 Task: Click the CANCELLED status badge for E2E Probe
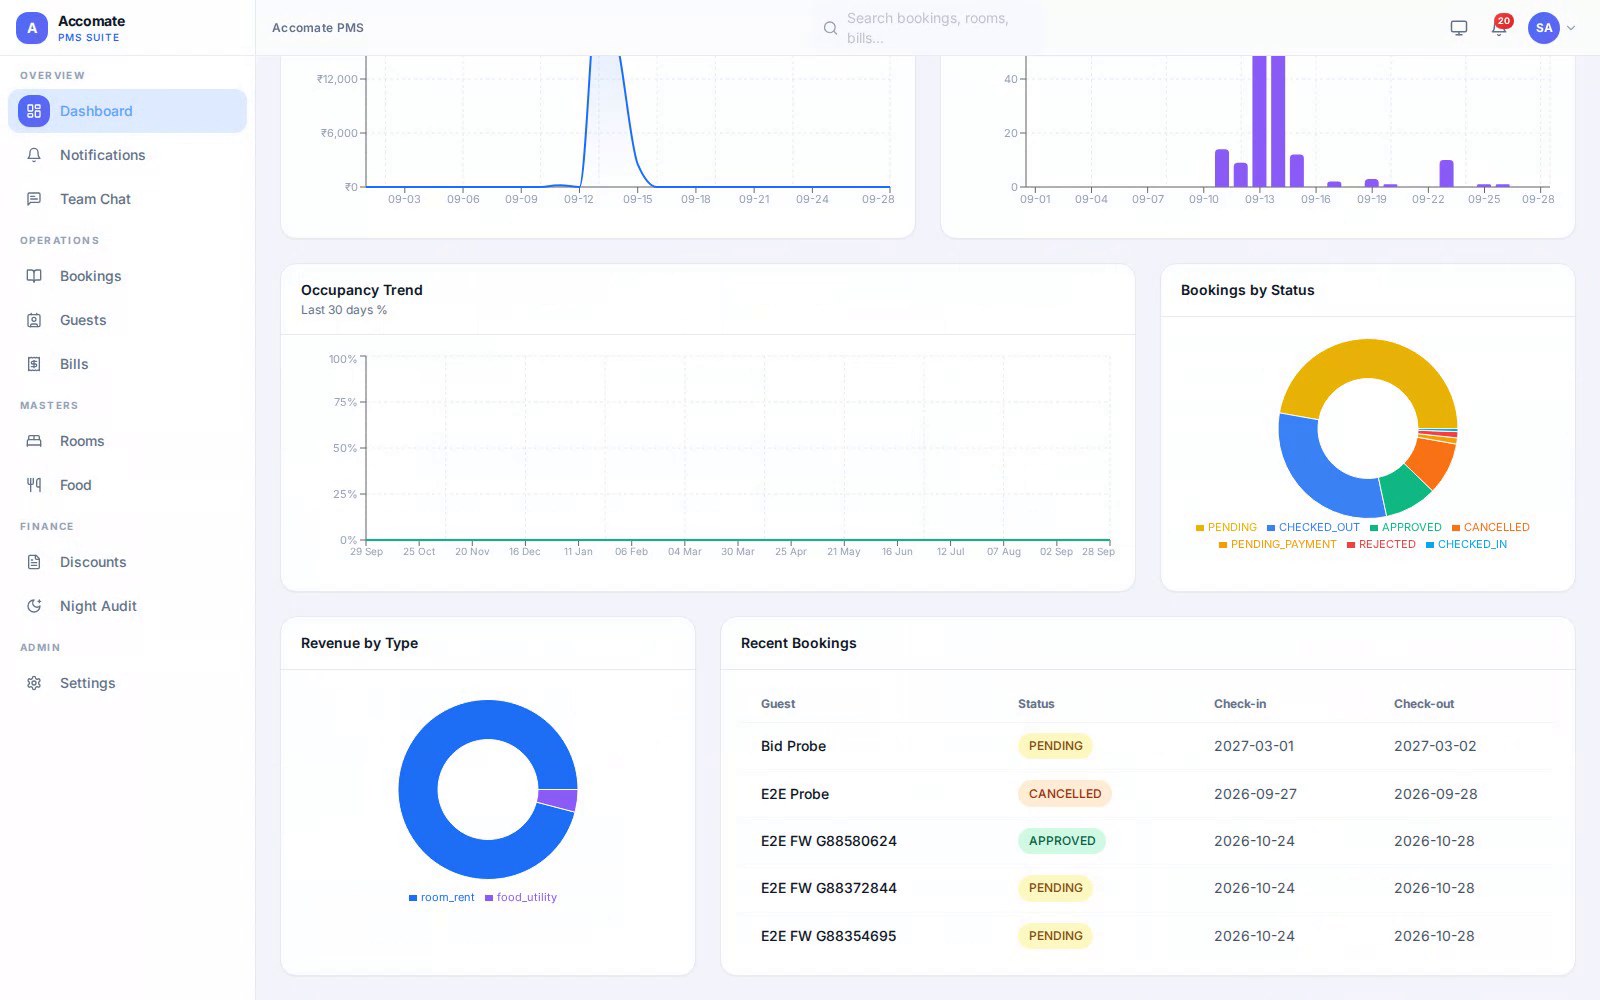1065,794
